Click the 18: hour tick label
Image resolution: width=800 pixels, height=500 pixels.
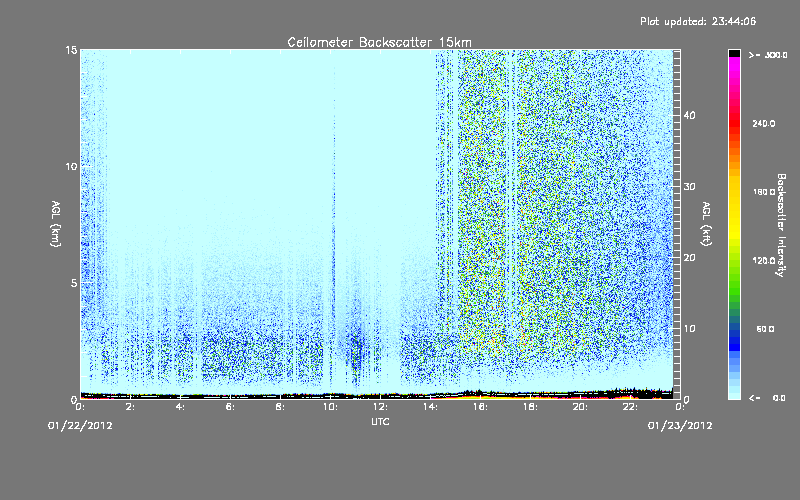click(x=530, y=407)
